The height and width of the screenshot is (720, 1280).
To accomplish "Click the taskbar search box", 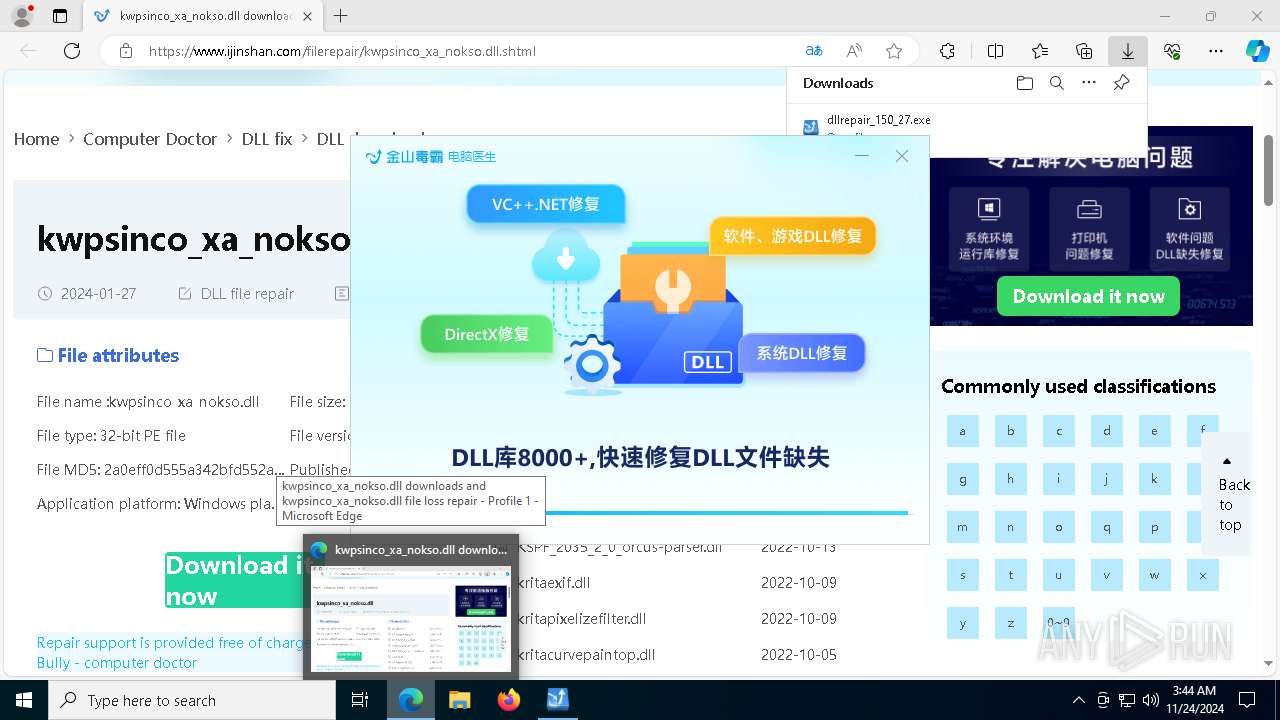I will [192, 700].
